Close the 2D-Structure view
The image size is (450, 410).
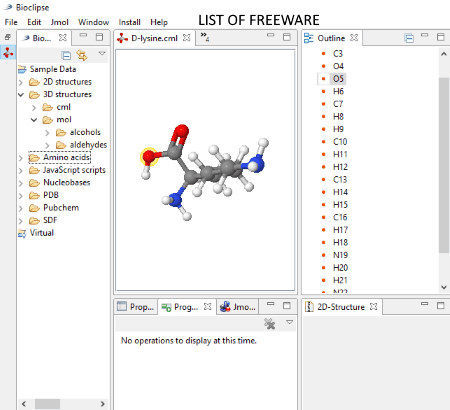(373, 306)
